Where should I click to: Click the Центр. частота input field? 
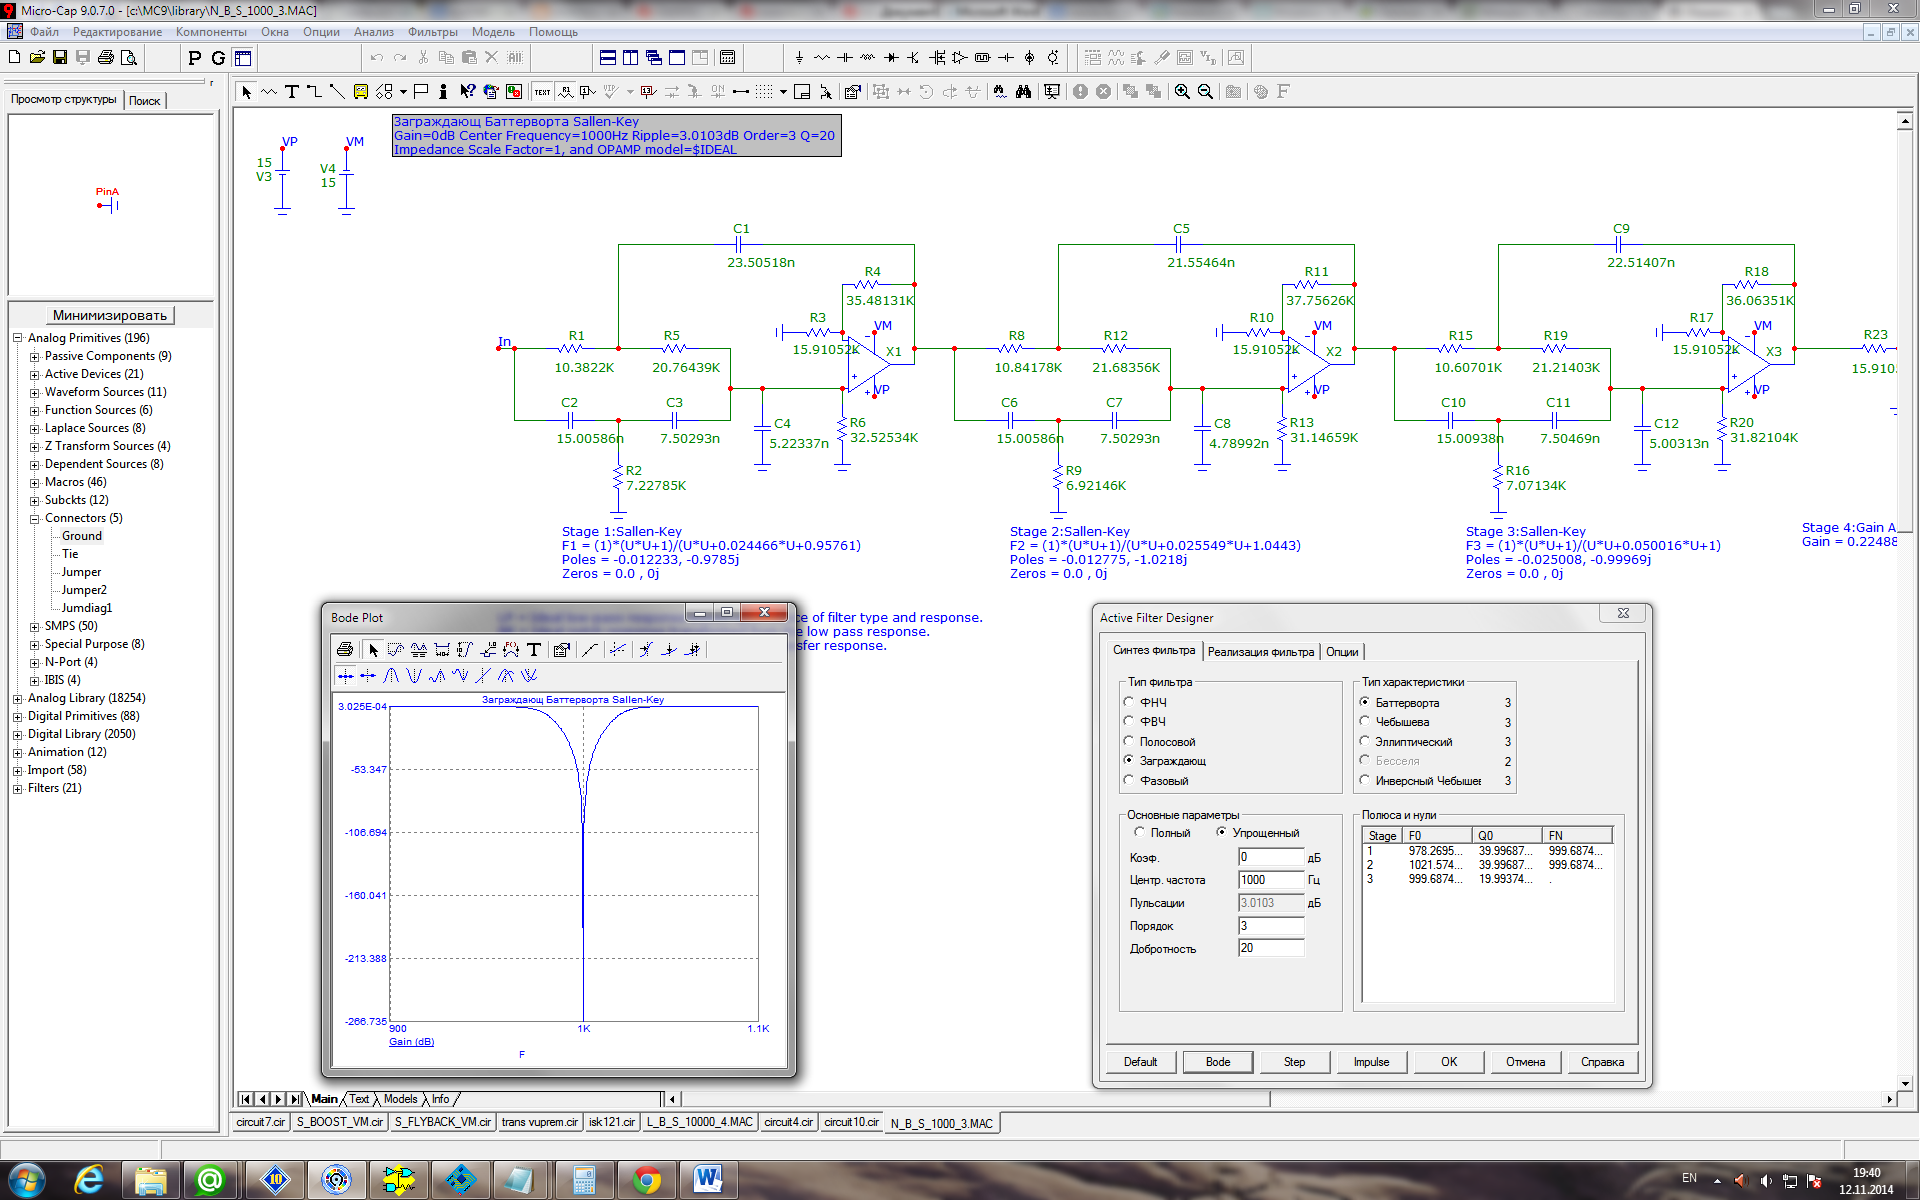1271,880
